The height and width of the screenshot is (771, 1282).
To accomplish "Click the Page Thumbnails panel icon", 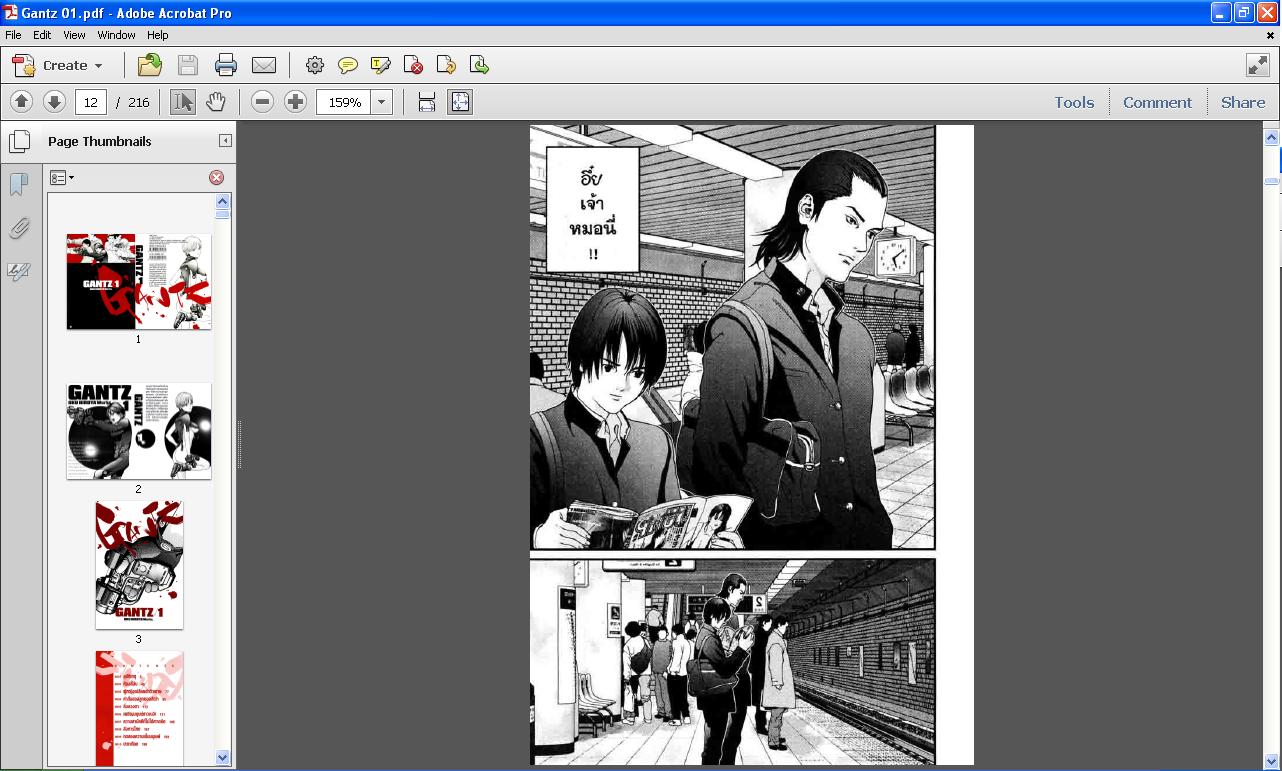I will (19, 141).
